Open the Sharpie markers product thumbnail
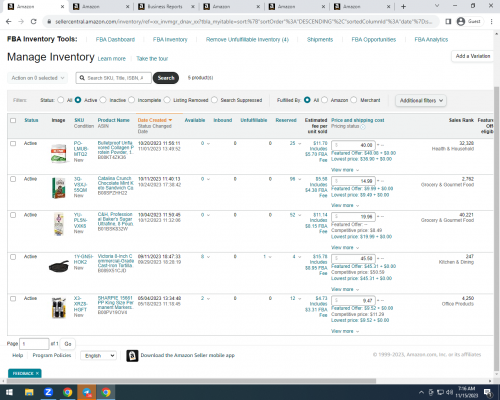Screen dimensions: 500x400 click(59, 307)
